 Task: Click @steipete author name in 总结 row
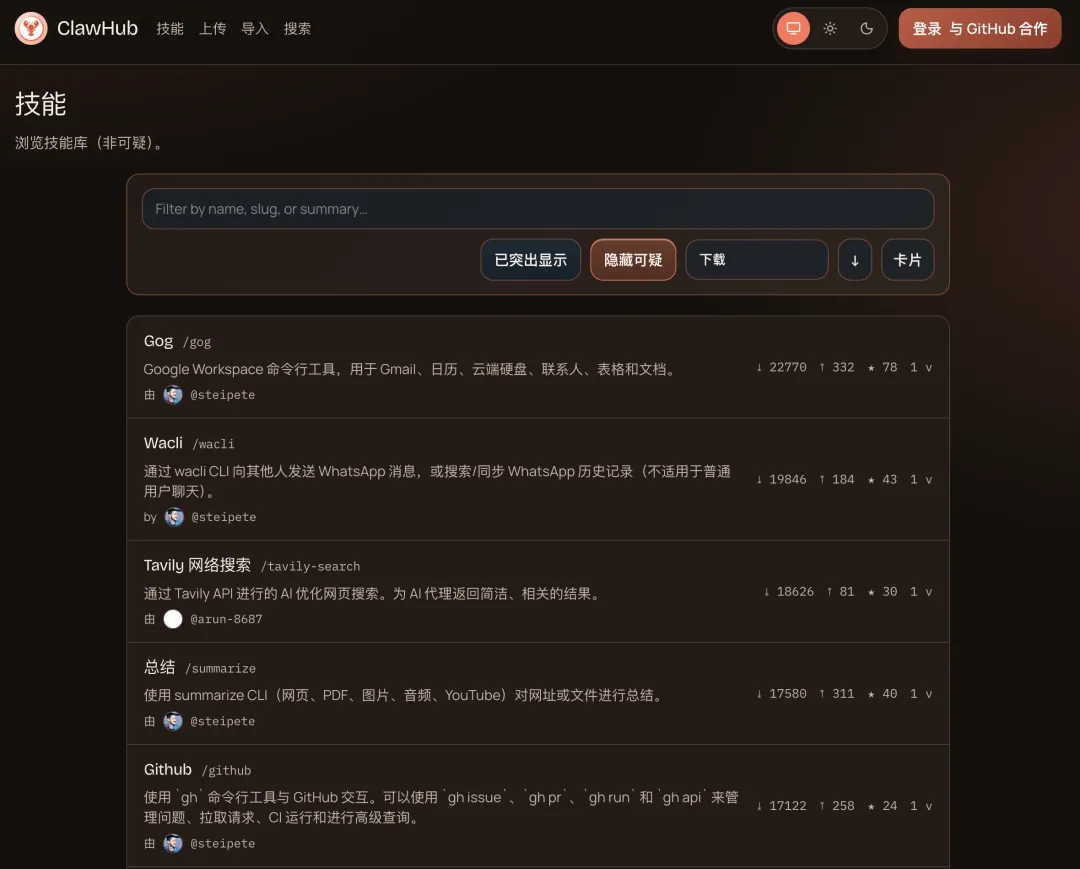tap(222, 721)
